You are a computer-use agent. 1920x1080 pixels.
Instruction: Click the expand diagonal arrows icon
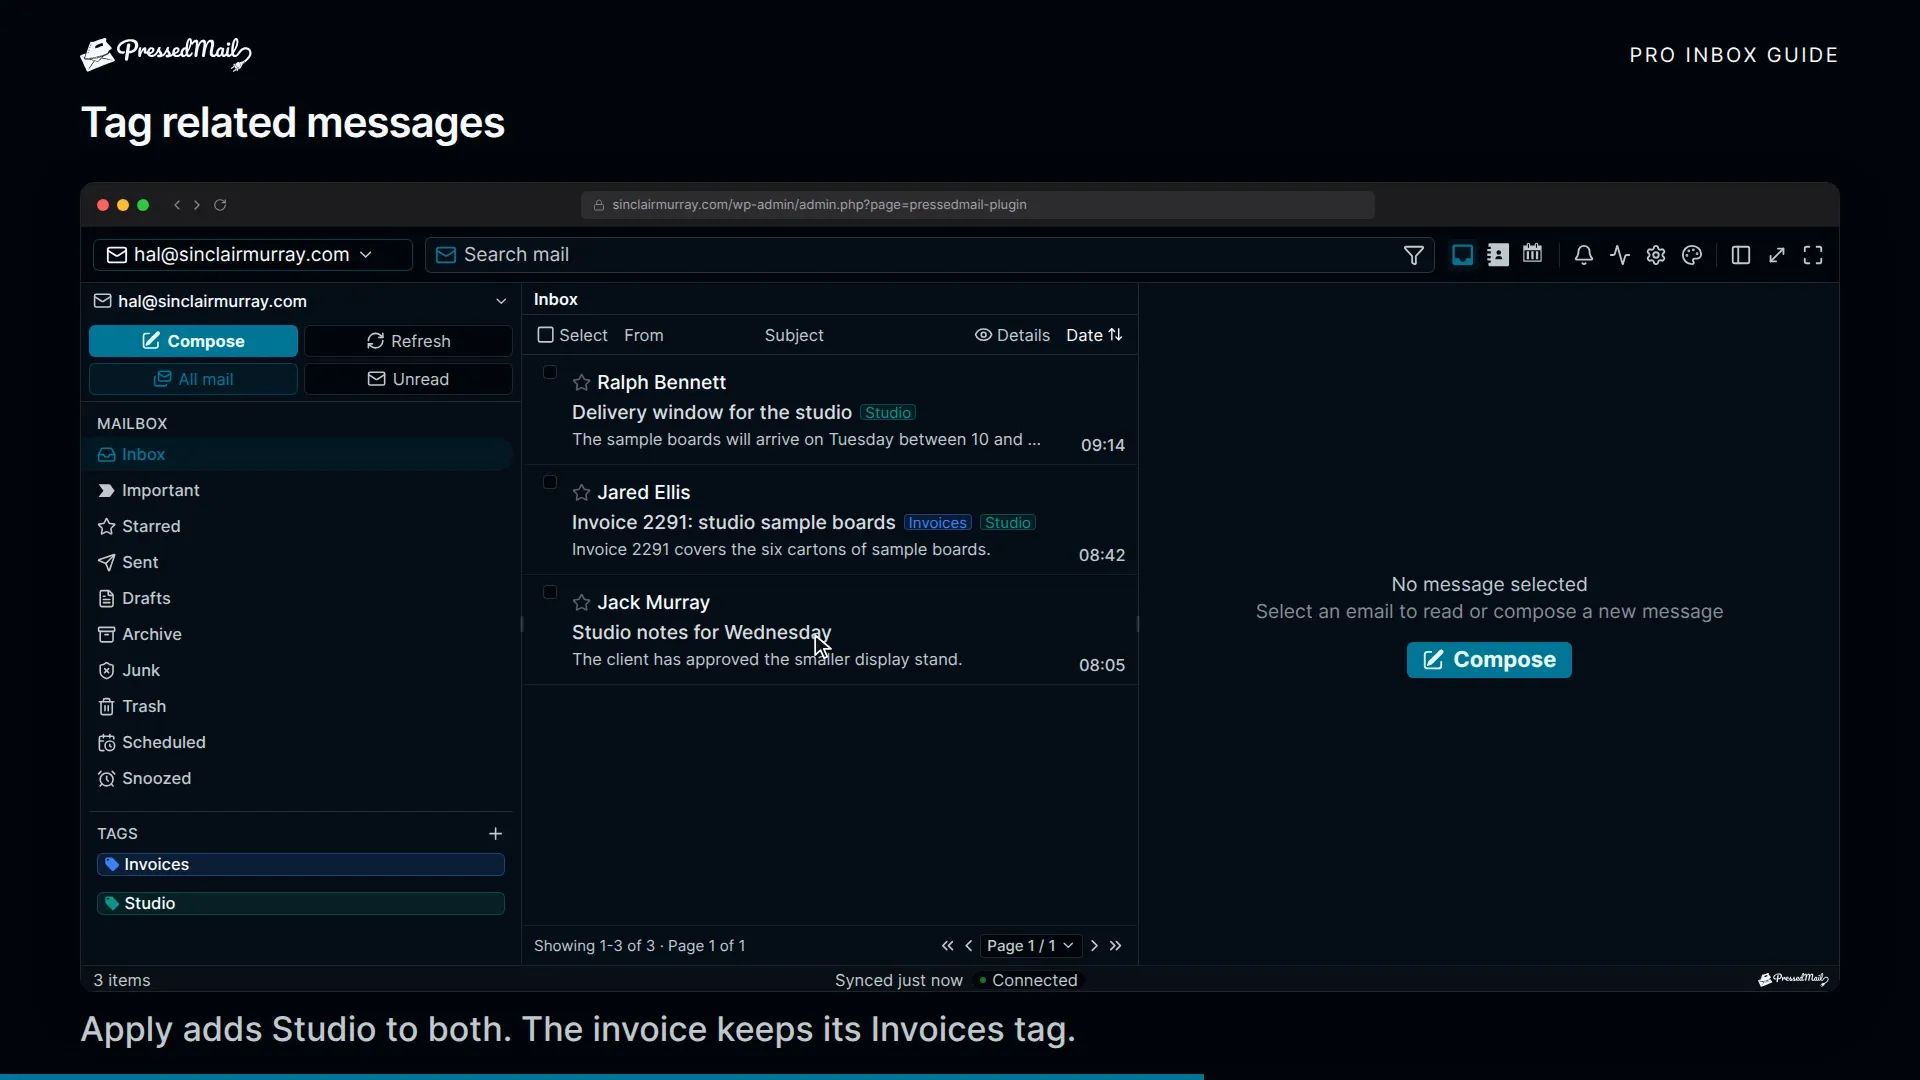[1777, 255]
